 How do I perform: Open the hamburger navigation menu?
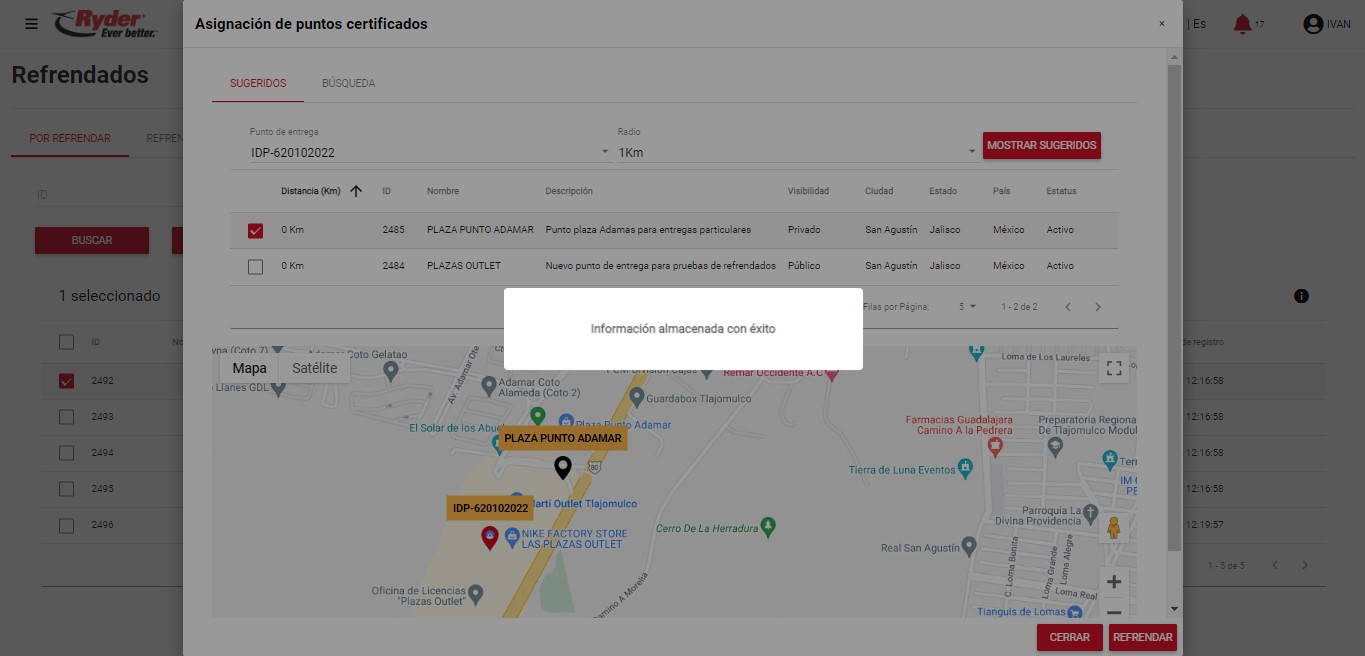pyautogui.click(x=32, y=24)
